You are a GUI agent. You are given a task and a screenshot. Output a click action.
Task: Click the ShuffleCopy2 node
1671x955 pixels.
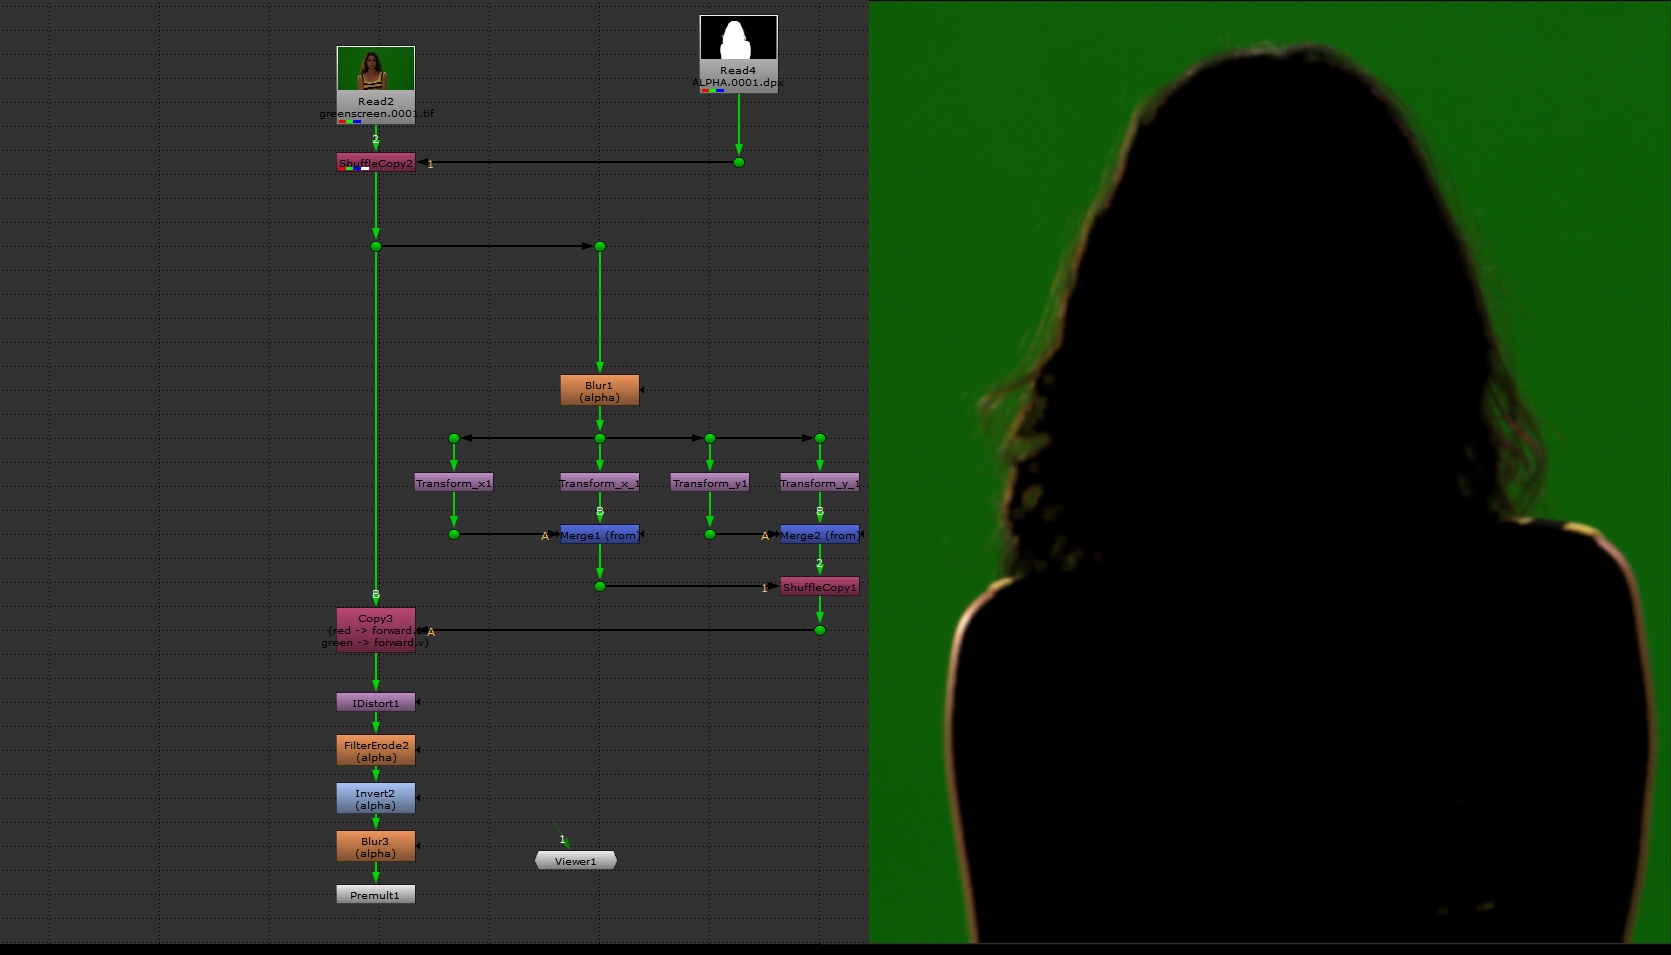375,163
